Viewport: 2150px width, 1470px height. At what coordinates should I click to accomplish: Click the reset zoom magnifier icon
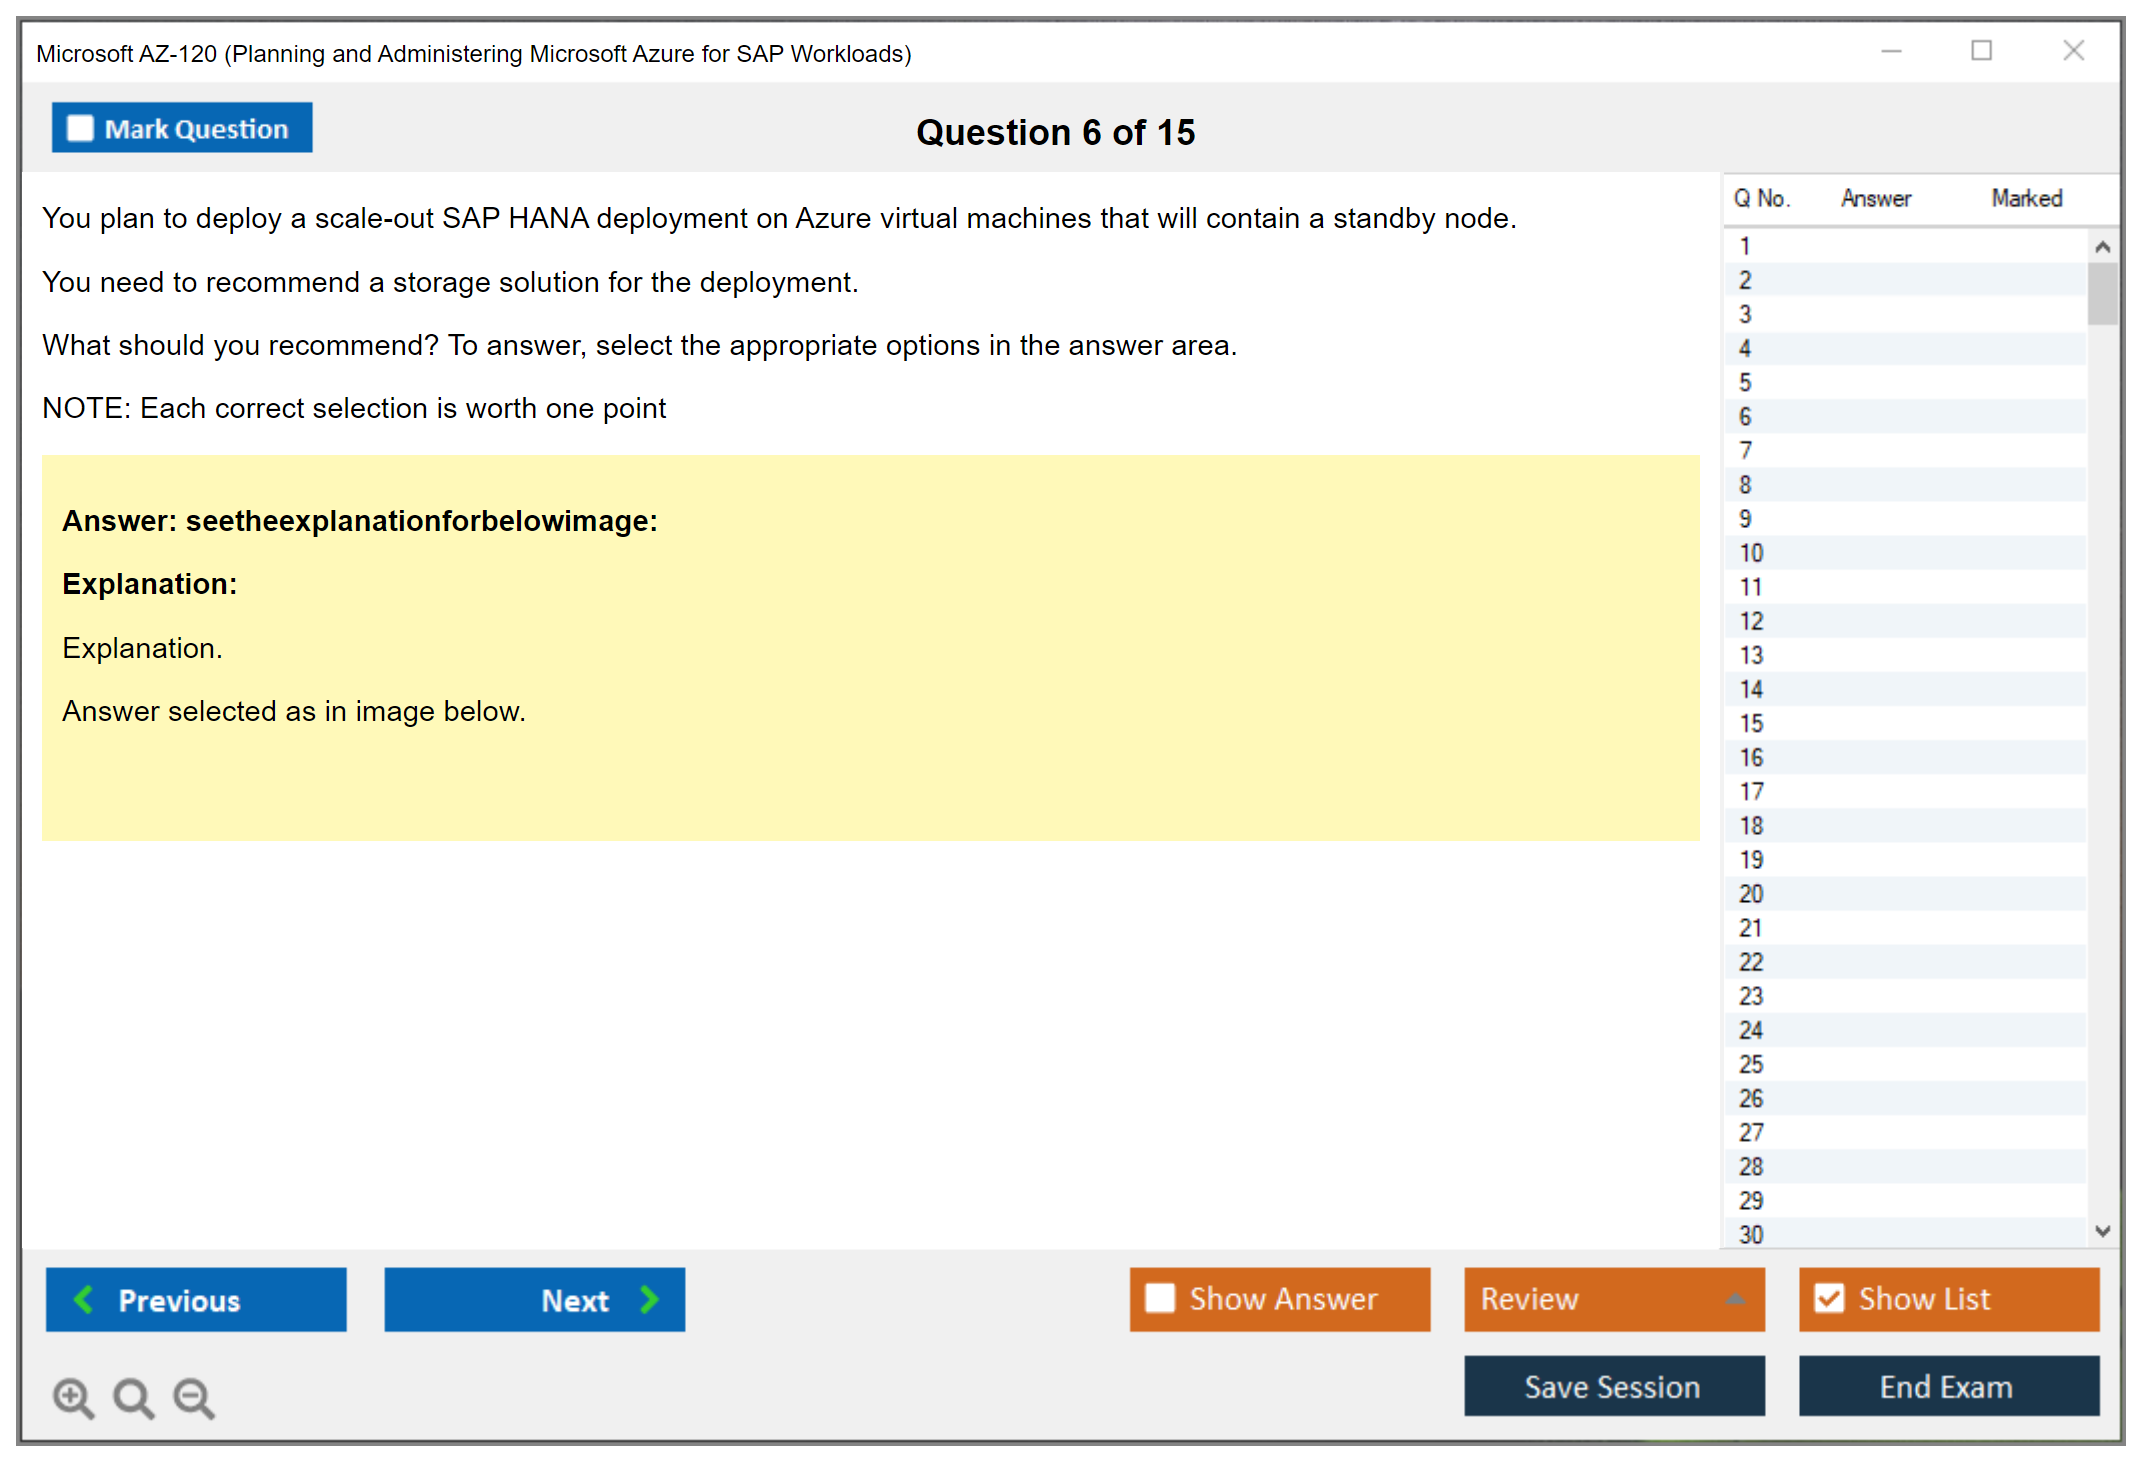133,1397
